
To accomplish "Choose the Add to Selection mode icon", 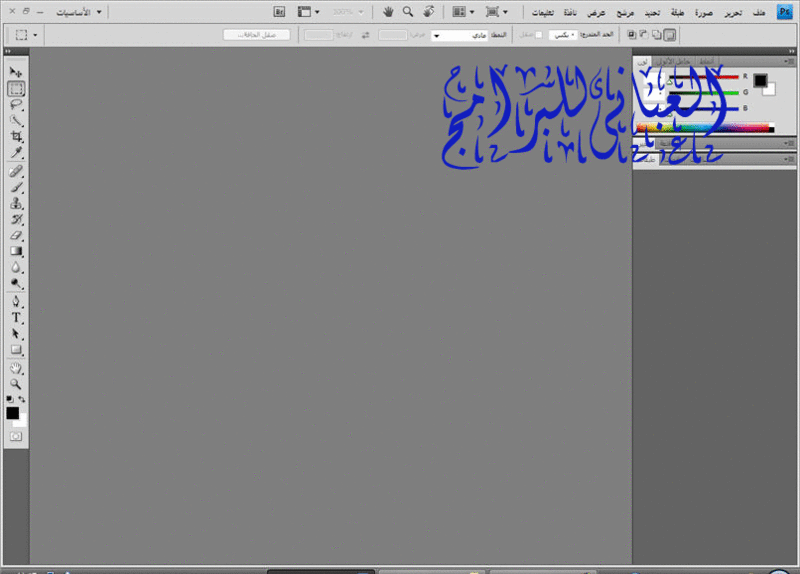I will (x=657, y=35).
